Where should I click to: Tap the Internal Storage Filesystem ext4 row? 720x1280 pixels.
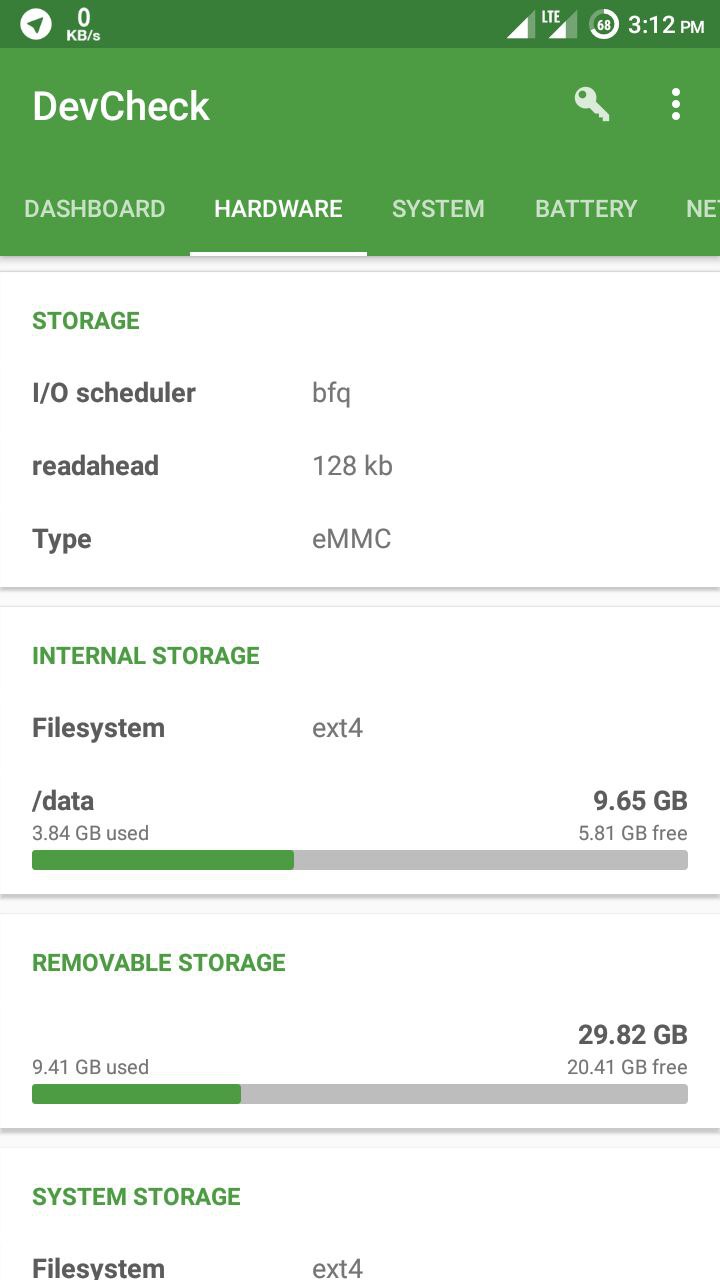tap(360, 728)
